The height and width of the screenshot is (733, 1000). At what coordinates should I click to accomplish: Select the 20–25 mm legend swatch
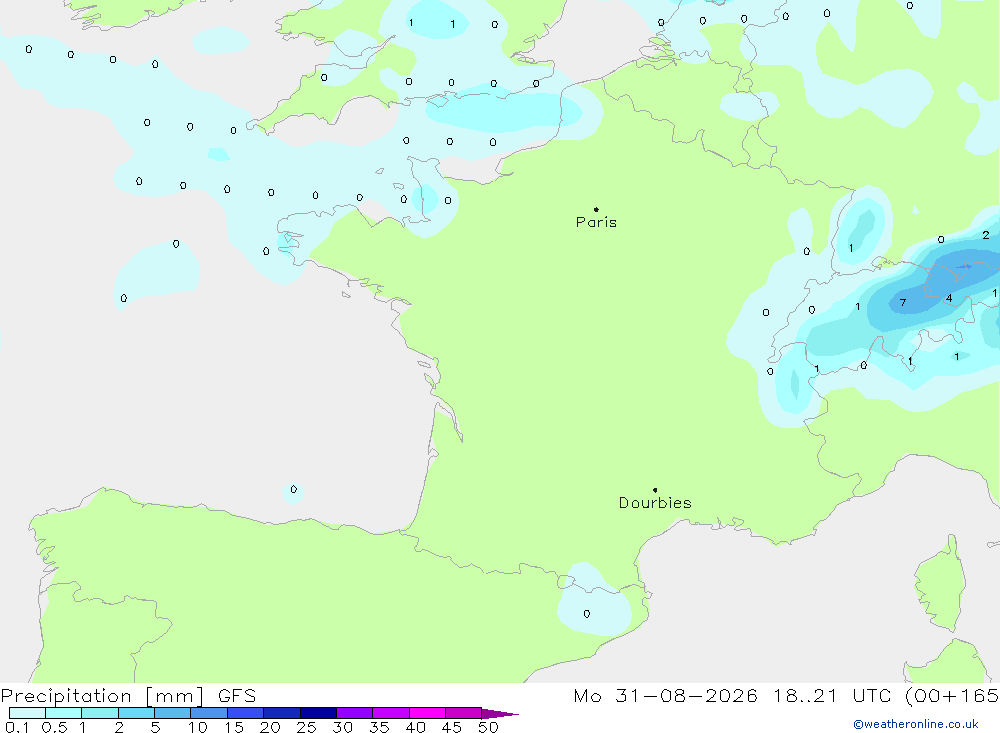pos(281,713)
